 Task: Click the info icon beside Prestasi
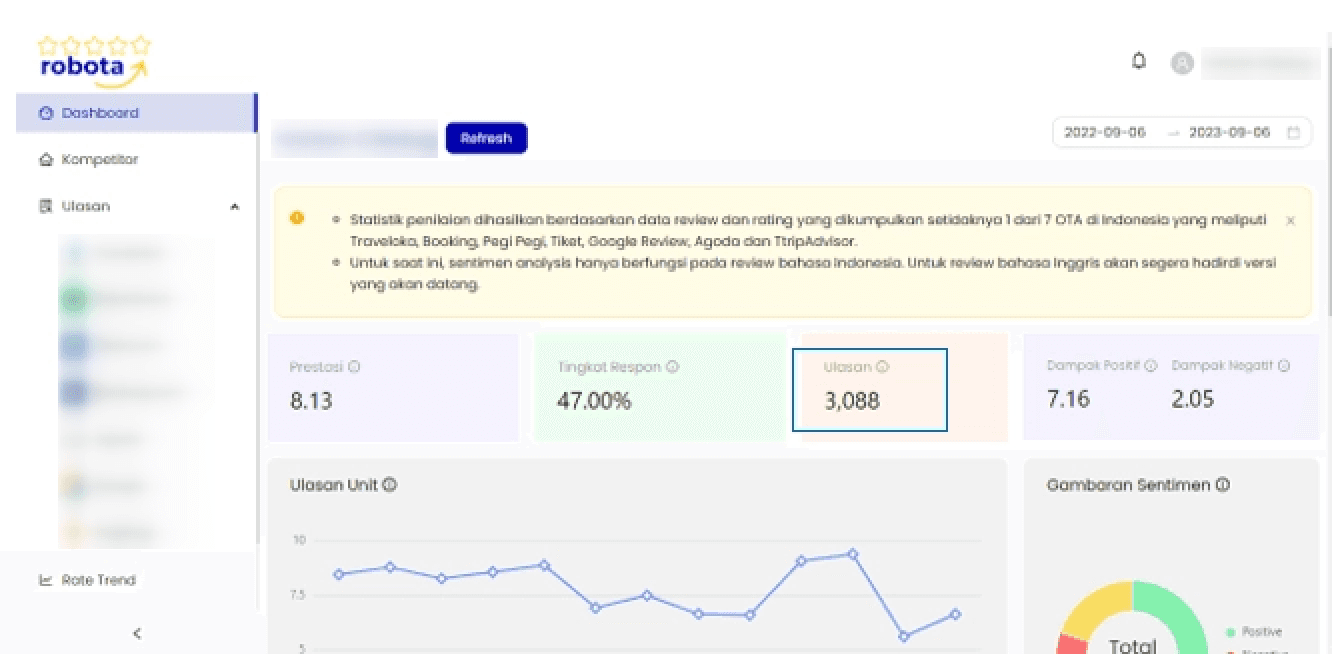[x=354, y=367]
